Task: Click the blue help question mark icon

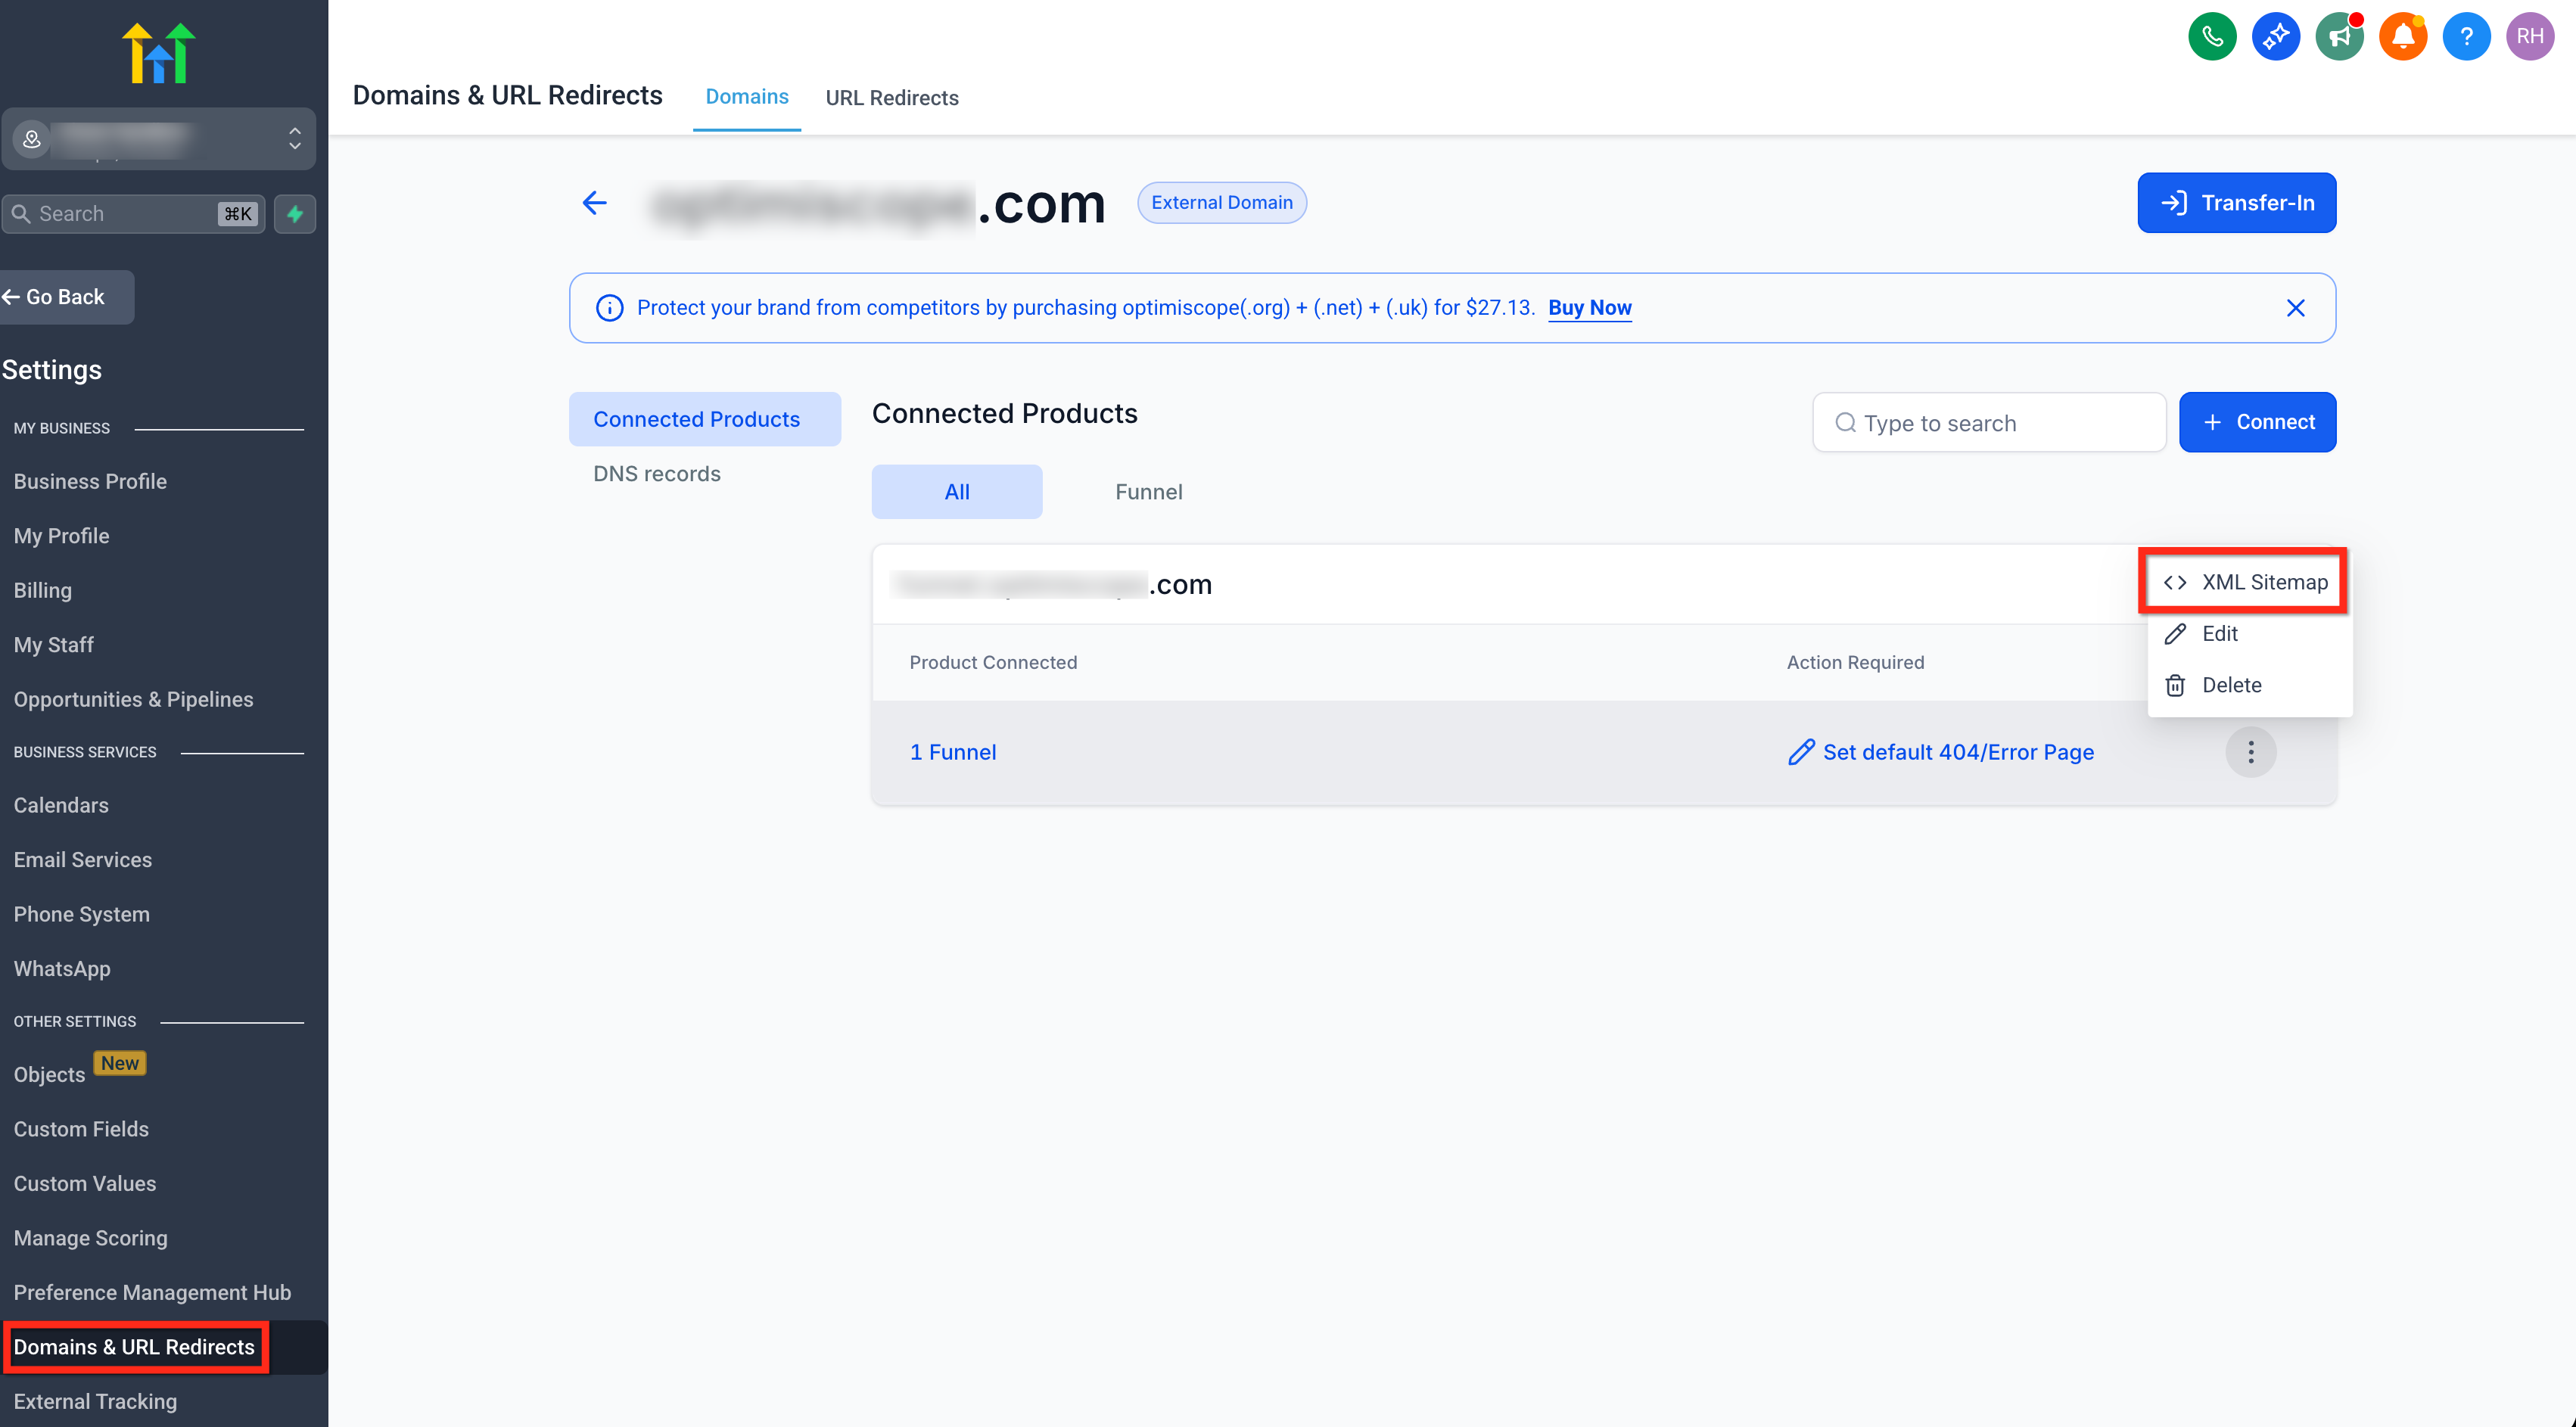Action: coord(2466,37)
